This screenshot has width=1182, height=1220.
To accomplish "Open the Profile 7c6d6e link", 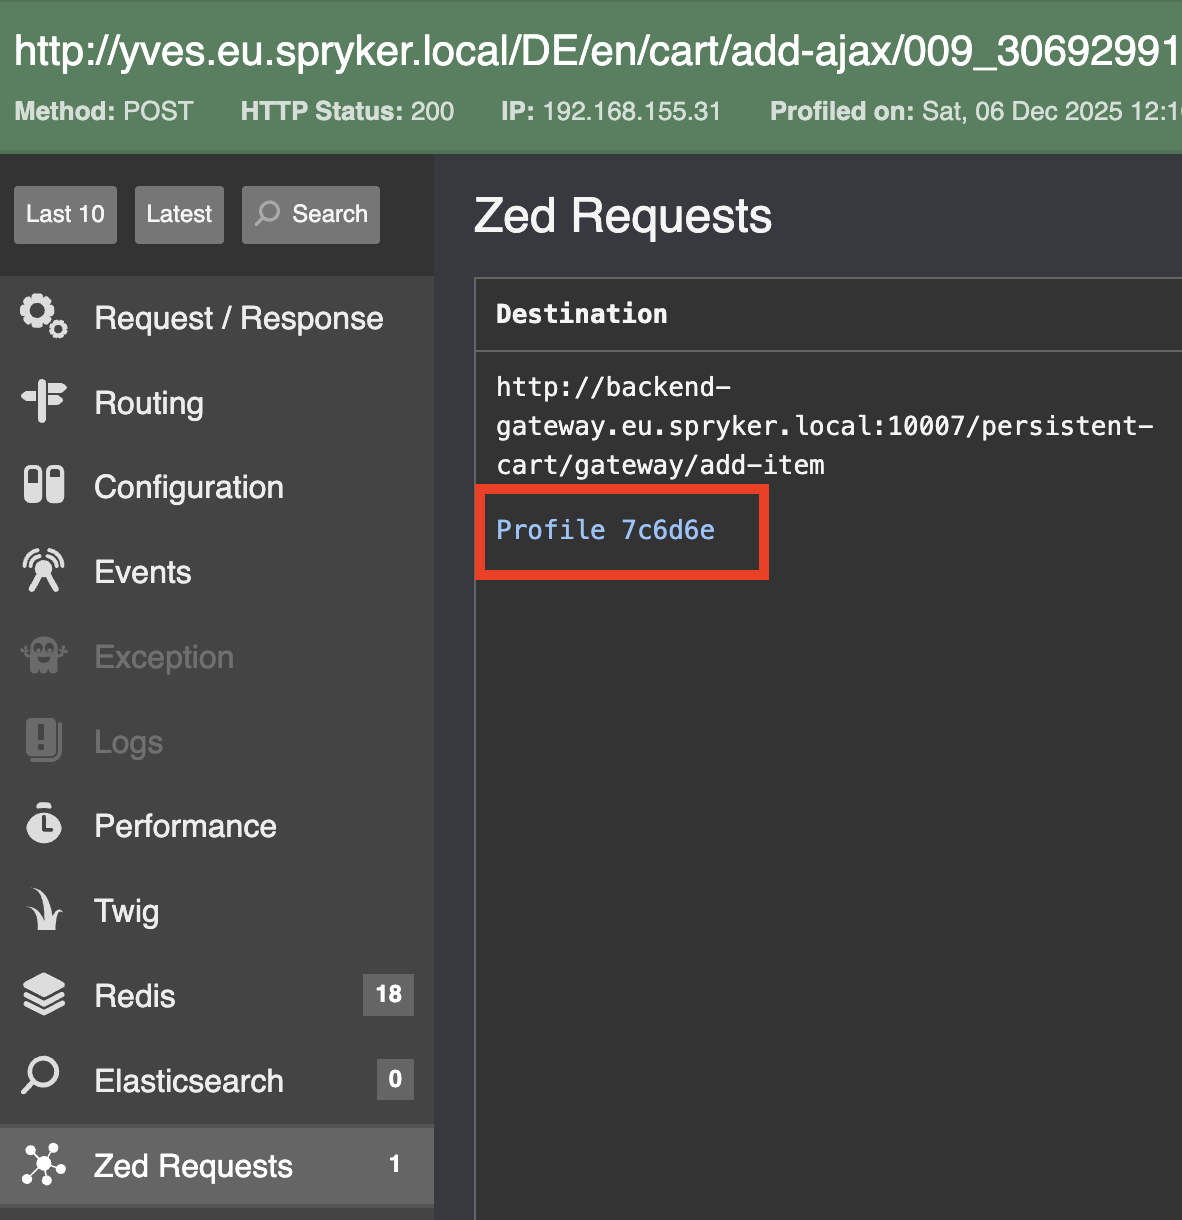I will point(604,530).
